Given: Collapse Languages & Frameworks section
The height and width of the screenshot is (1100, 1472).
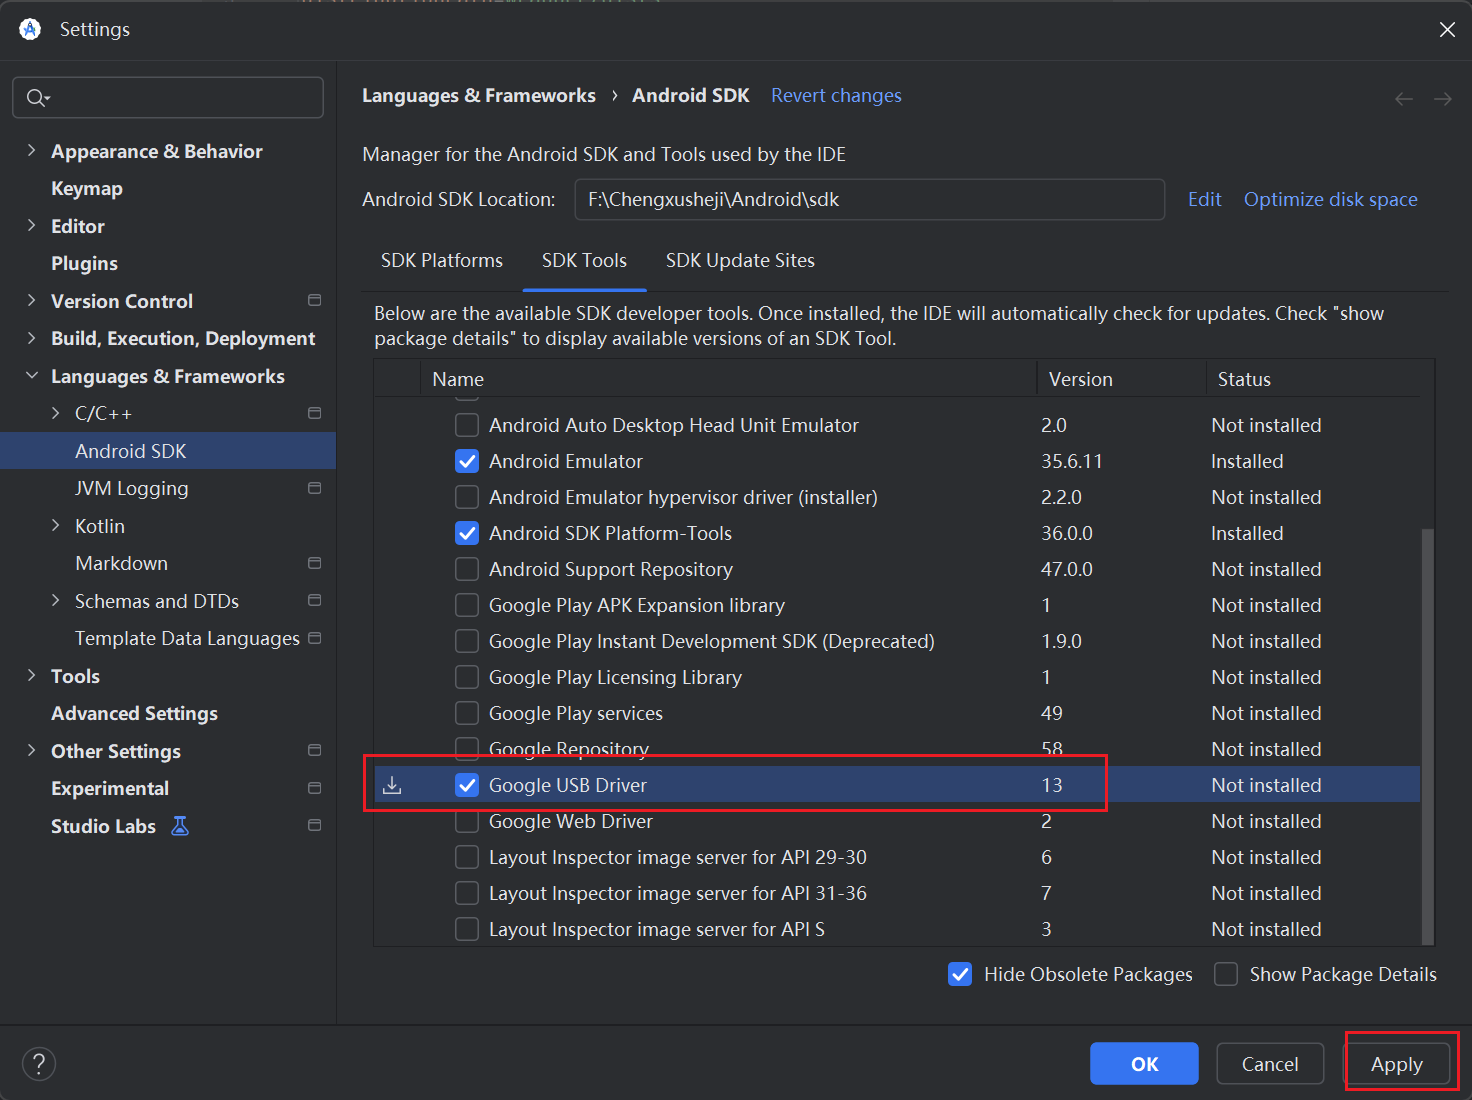Looking at the screenshot, I should point(31,375).
